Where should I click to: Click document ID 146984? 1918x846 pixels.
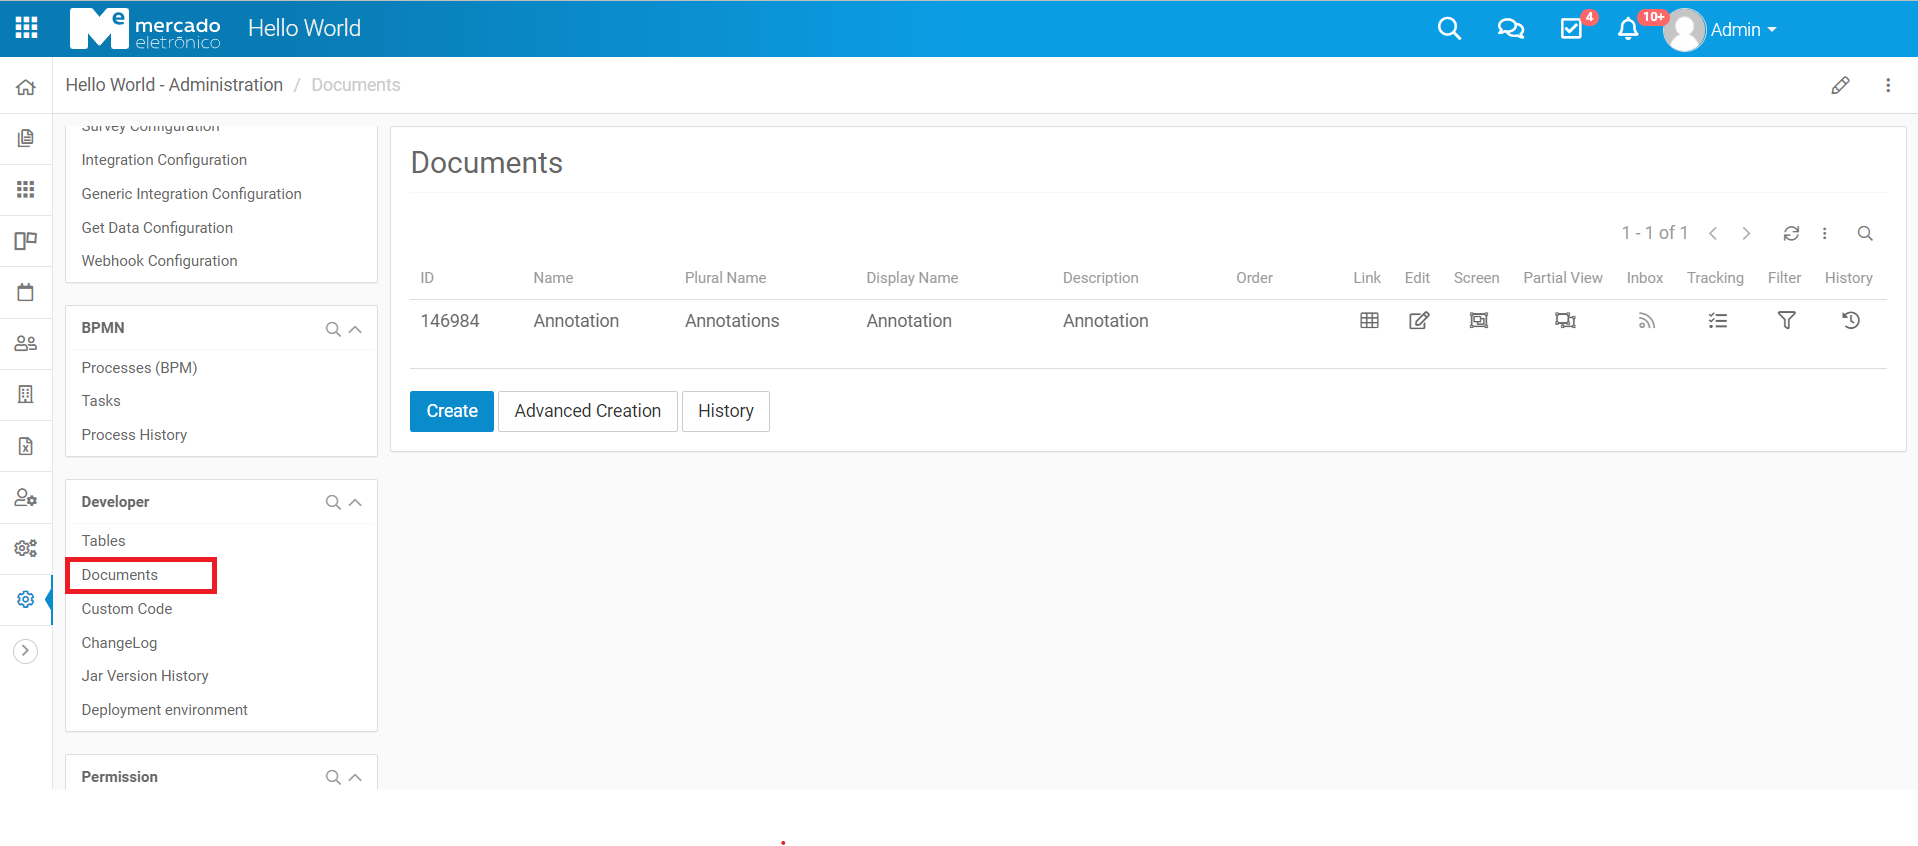click(x=450, y=321)
